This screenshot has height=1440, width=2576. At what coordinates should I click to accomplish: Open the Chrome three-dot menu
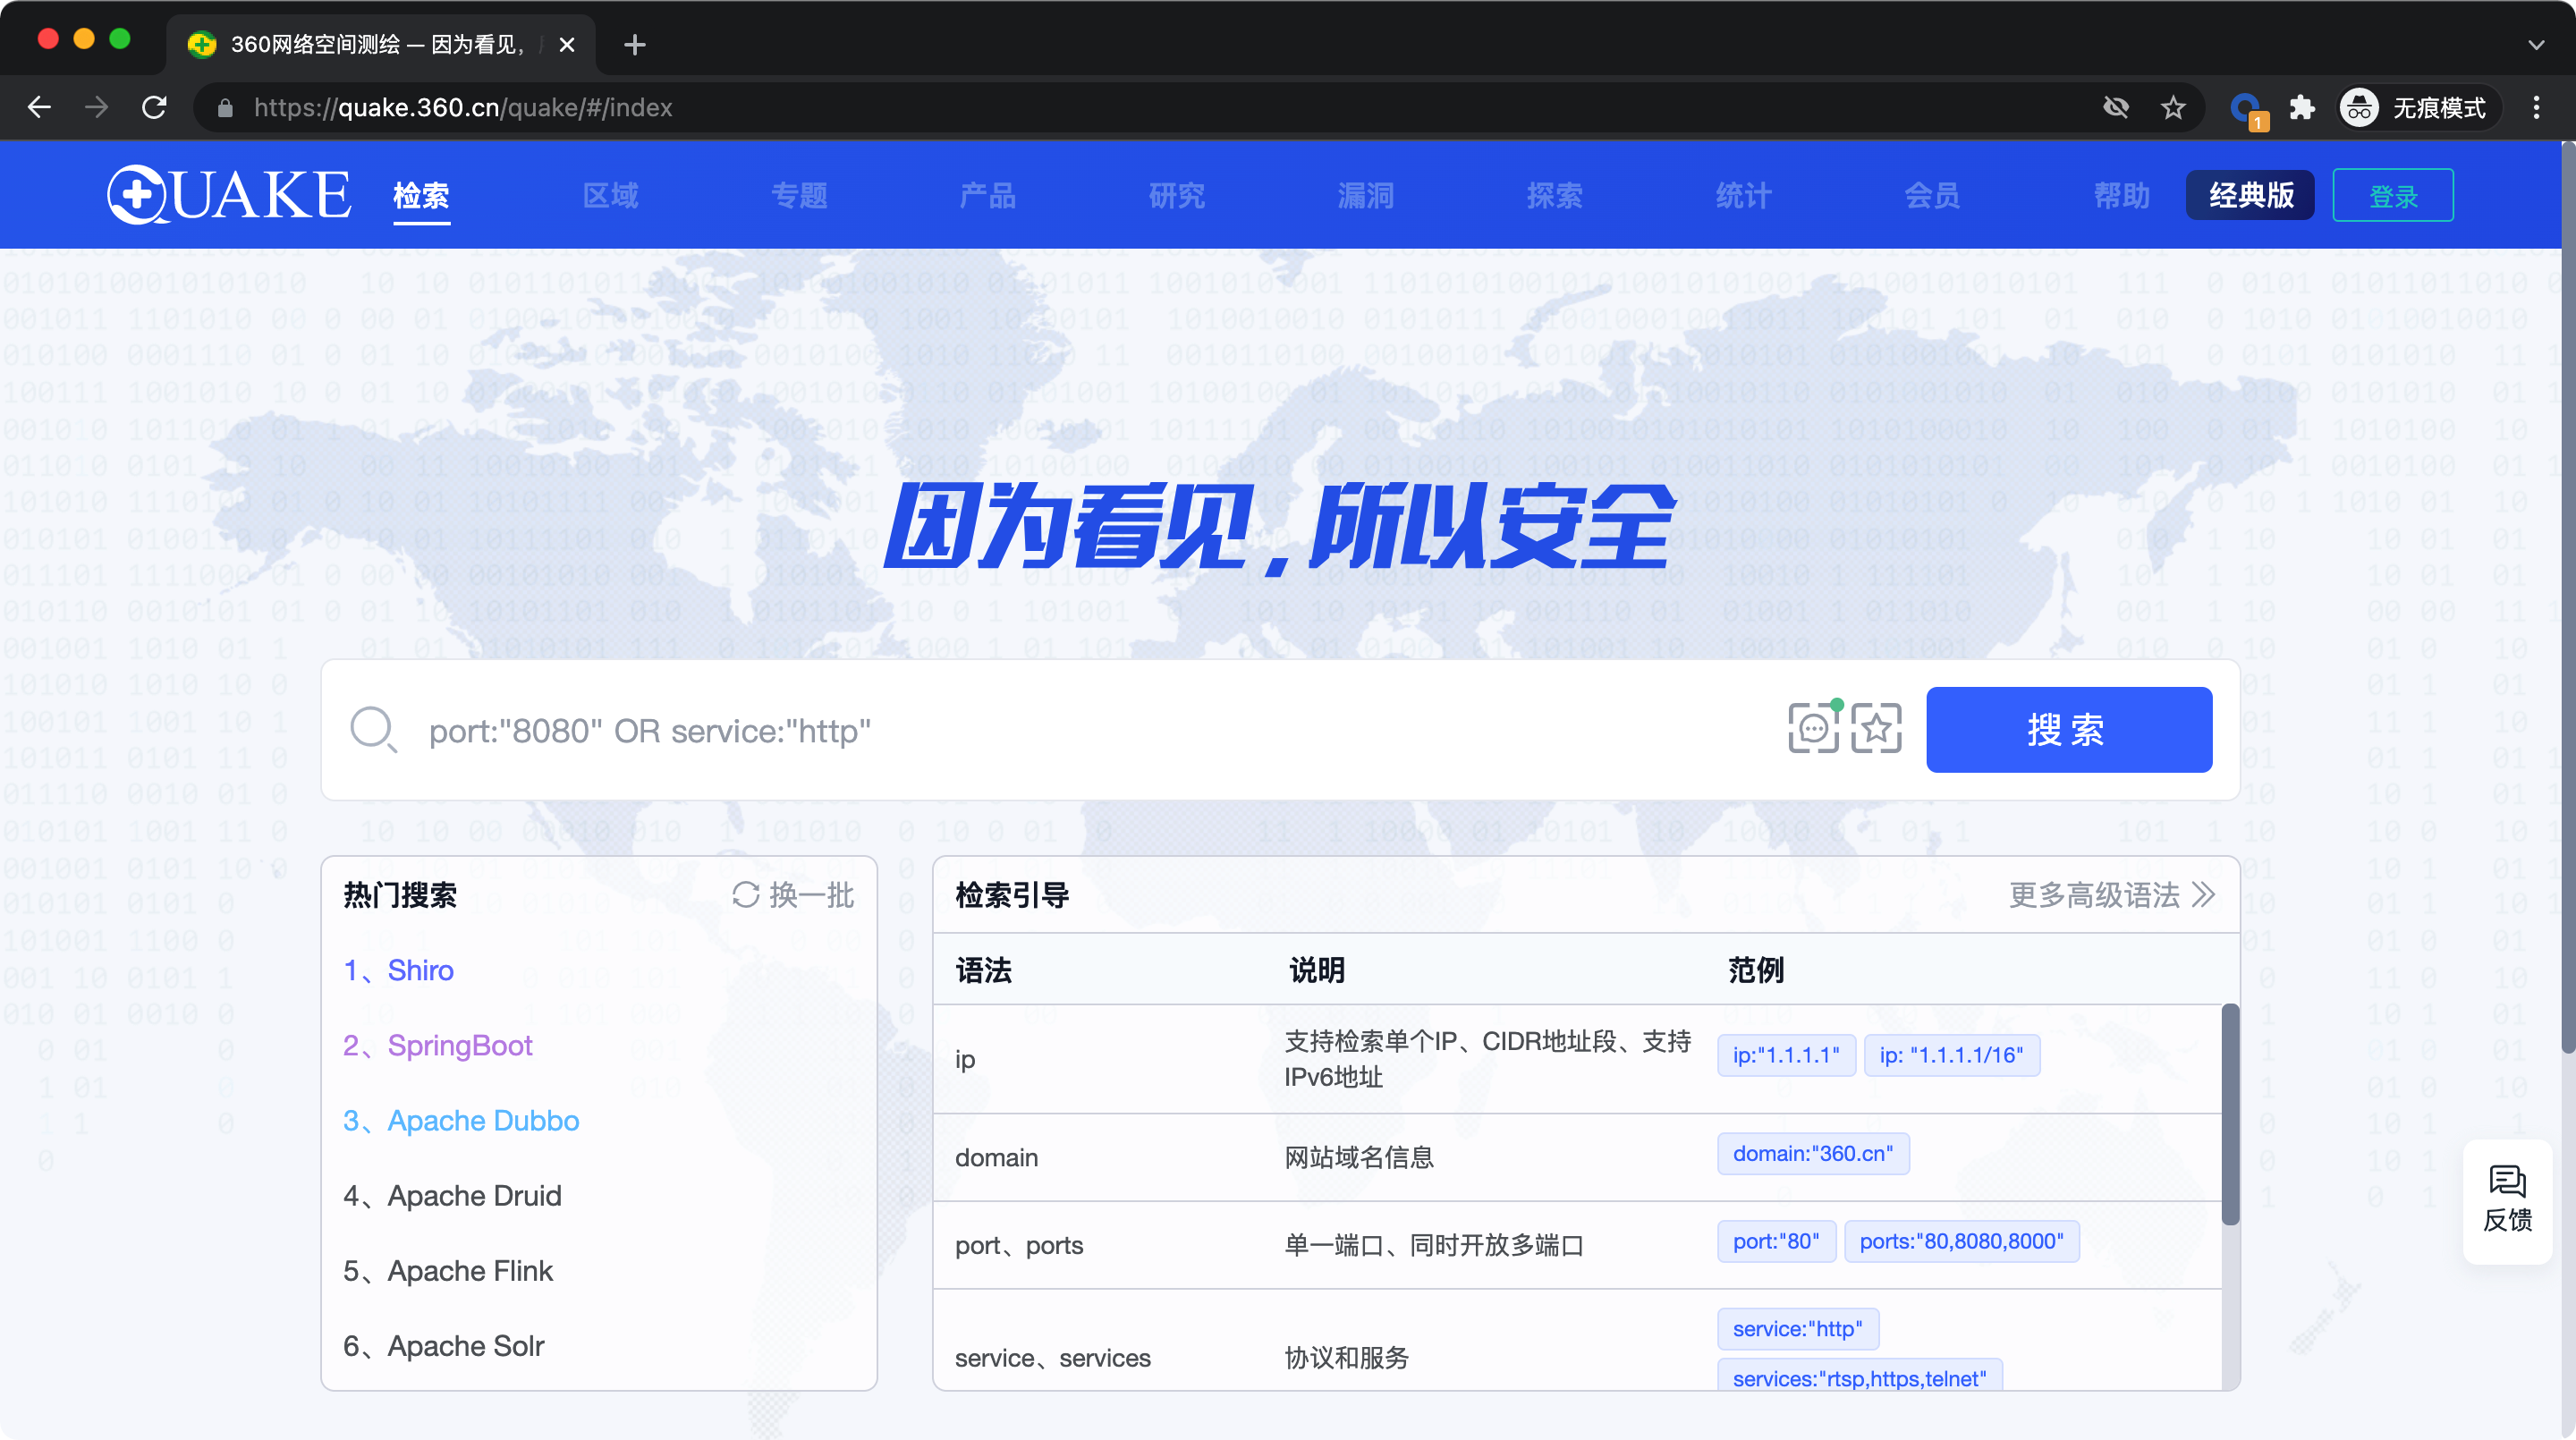(x=2536, y=107)
